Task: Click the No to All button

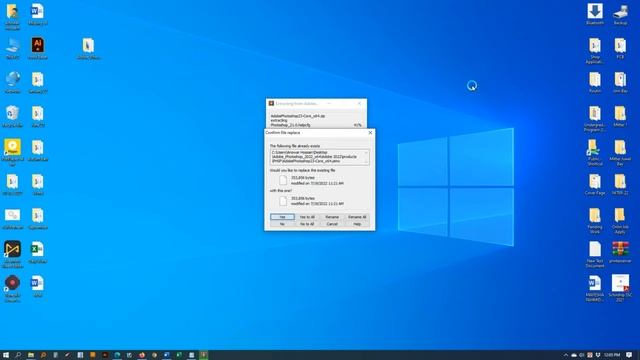Action: point(307,224)
